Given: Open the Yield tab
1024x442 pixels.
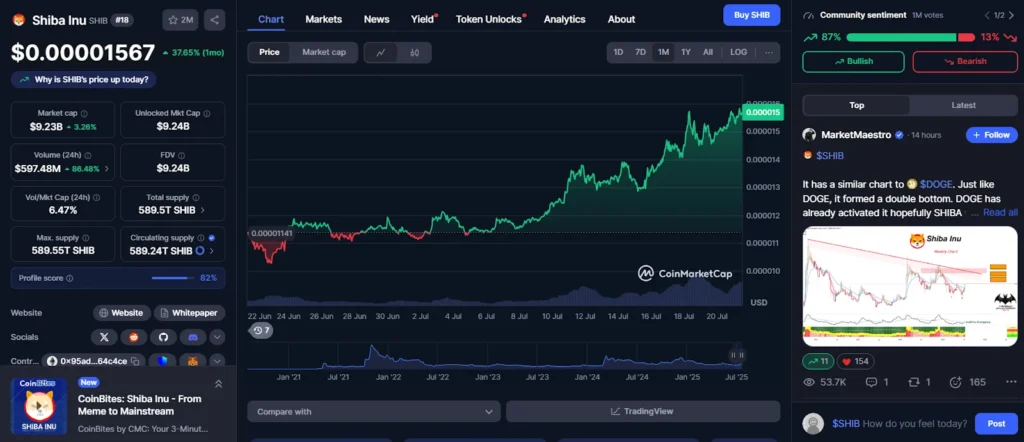Looking at the screenshot, I should (423, 20).
